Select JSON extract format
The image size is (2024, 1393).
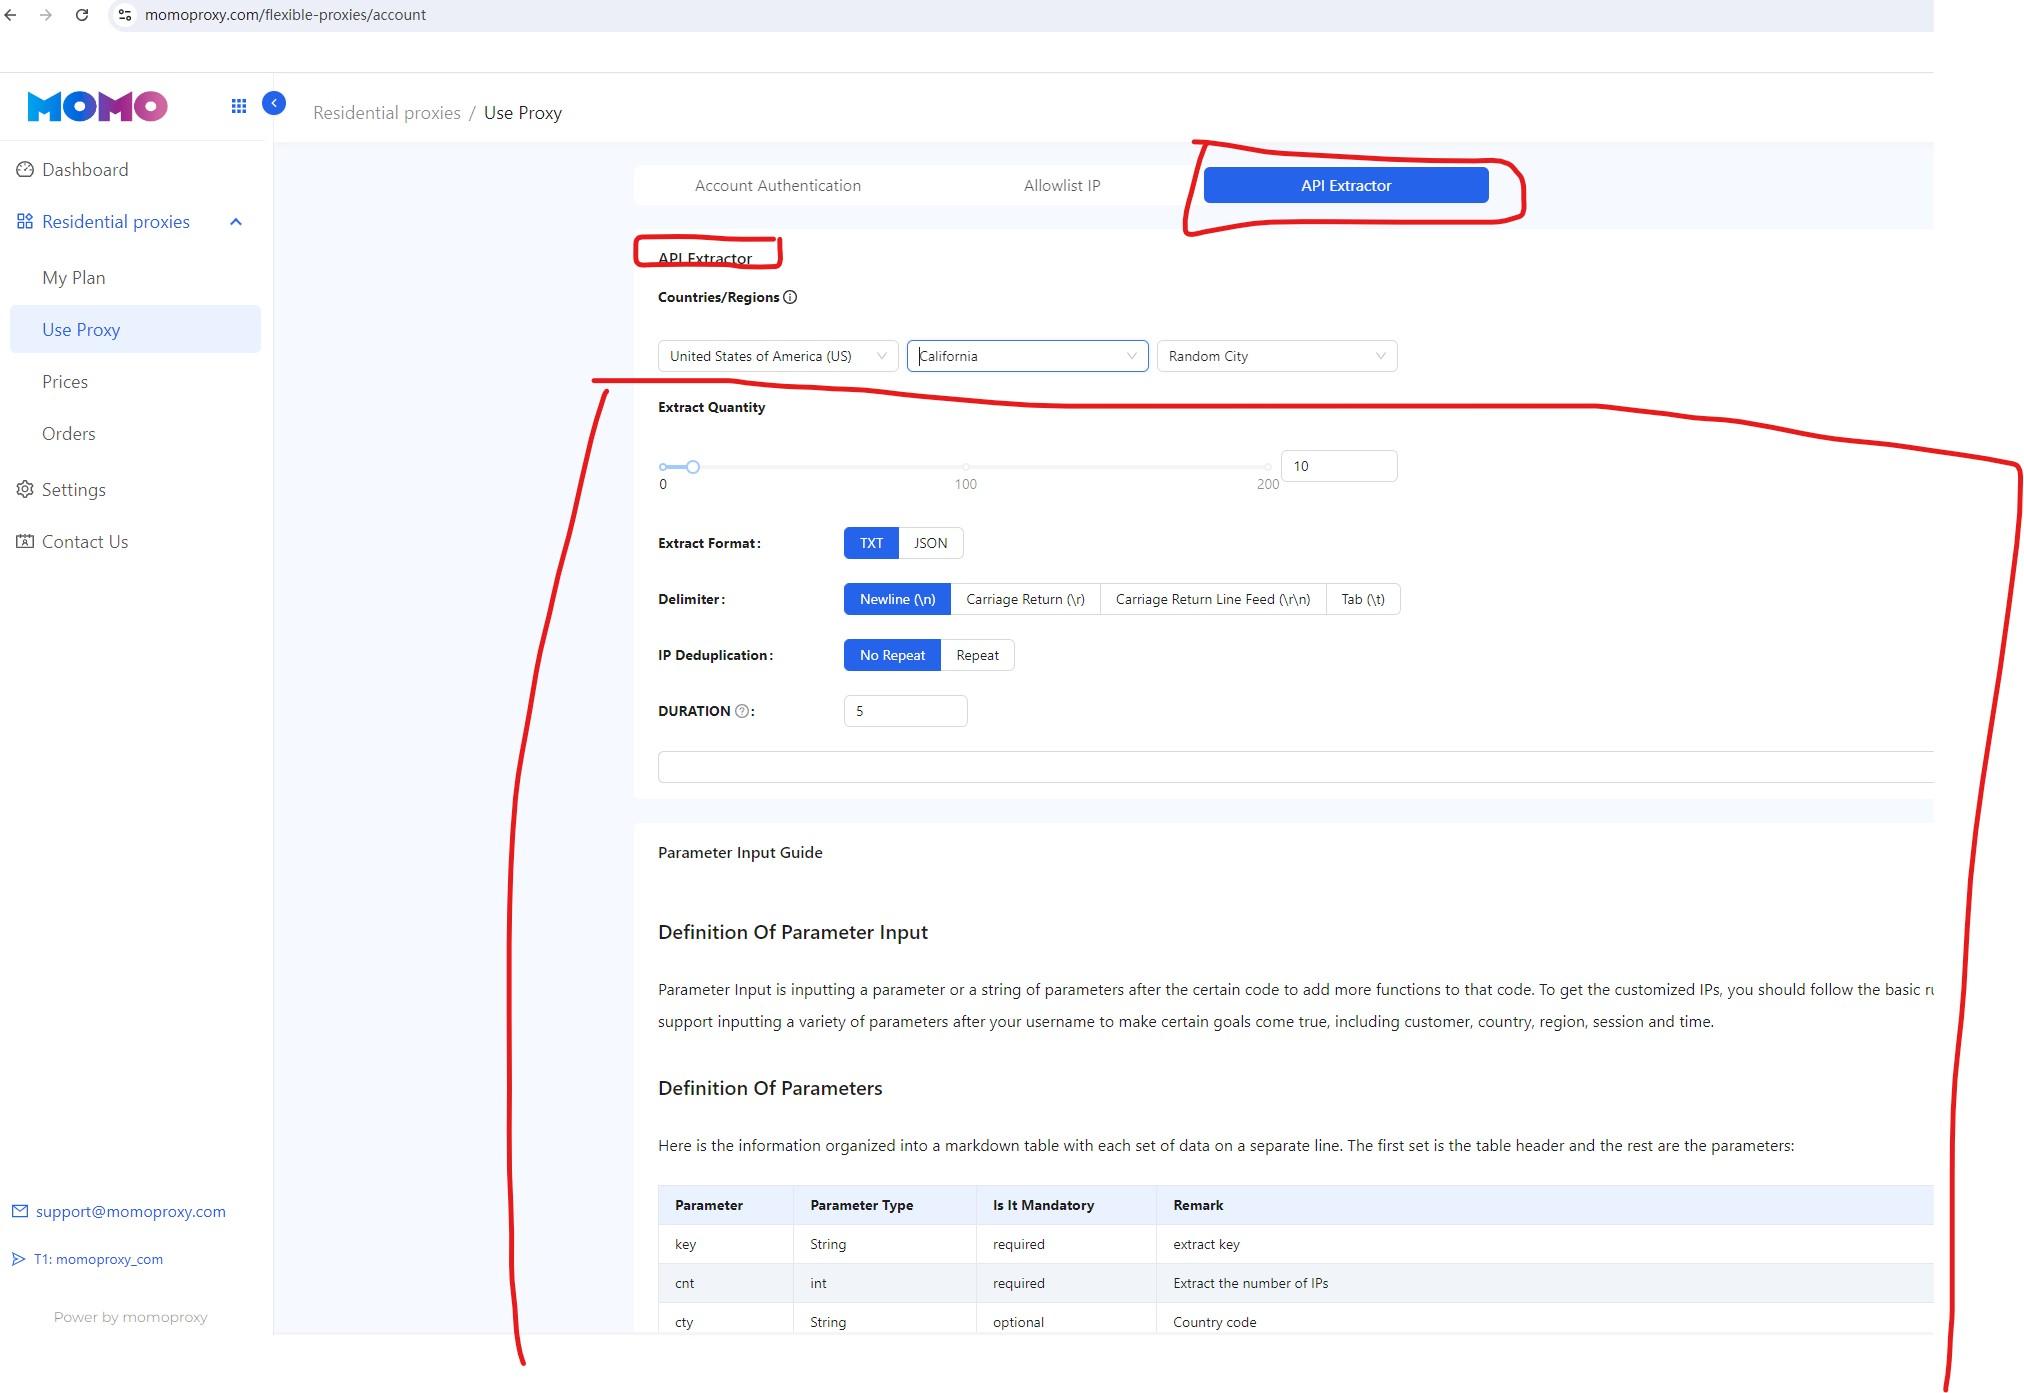click(x=930, y=543)
